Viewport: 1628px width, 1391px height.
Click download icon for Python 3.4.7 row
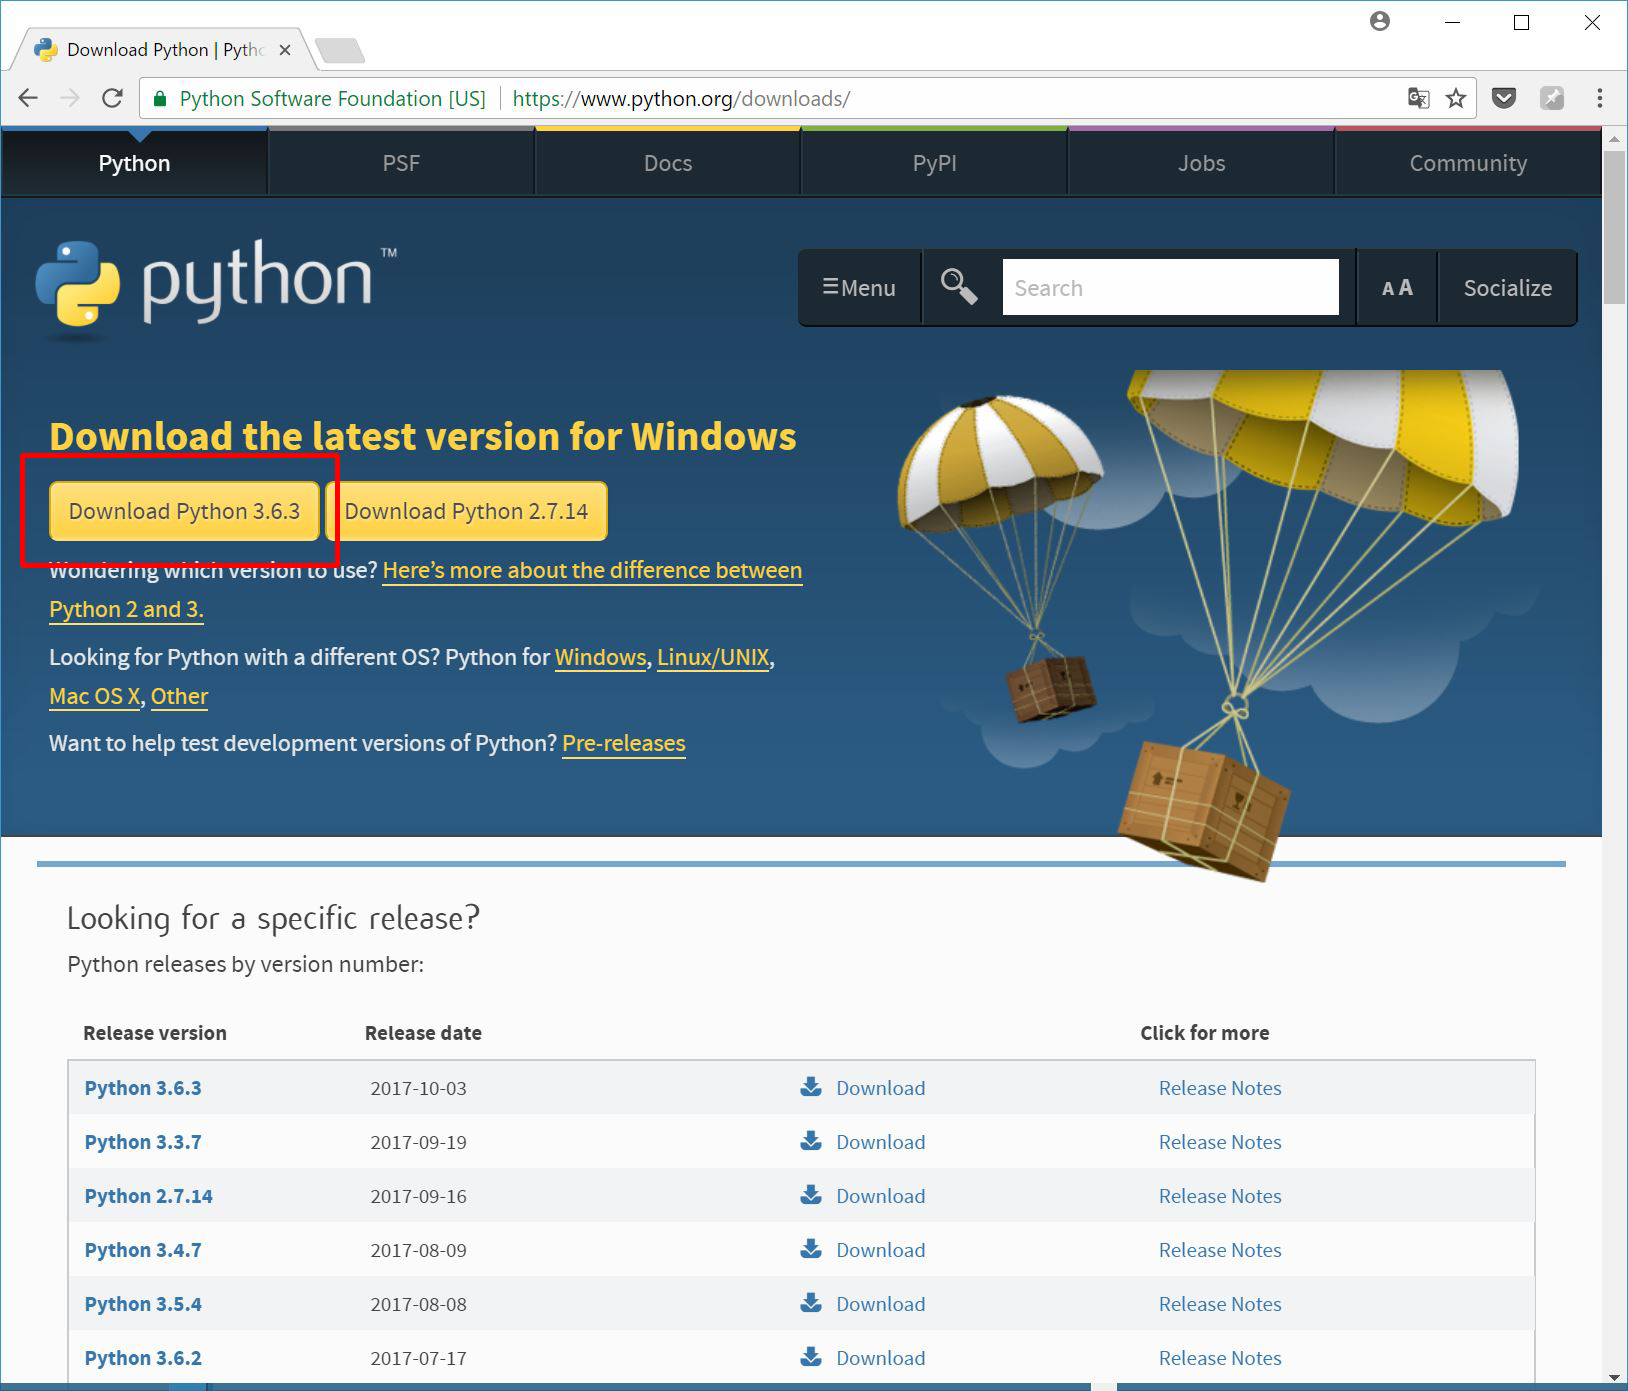811,1249
